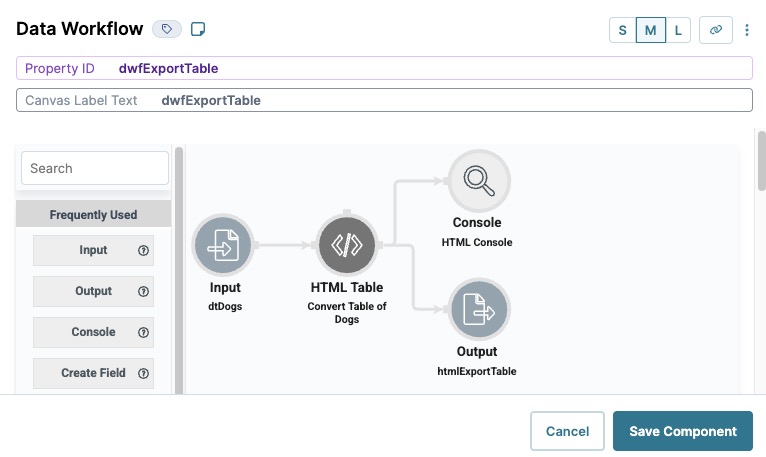766x457 pixels.
Task: Click the Save Component button
Action: click(682, 431)
